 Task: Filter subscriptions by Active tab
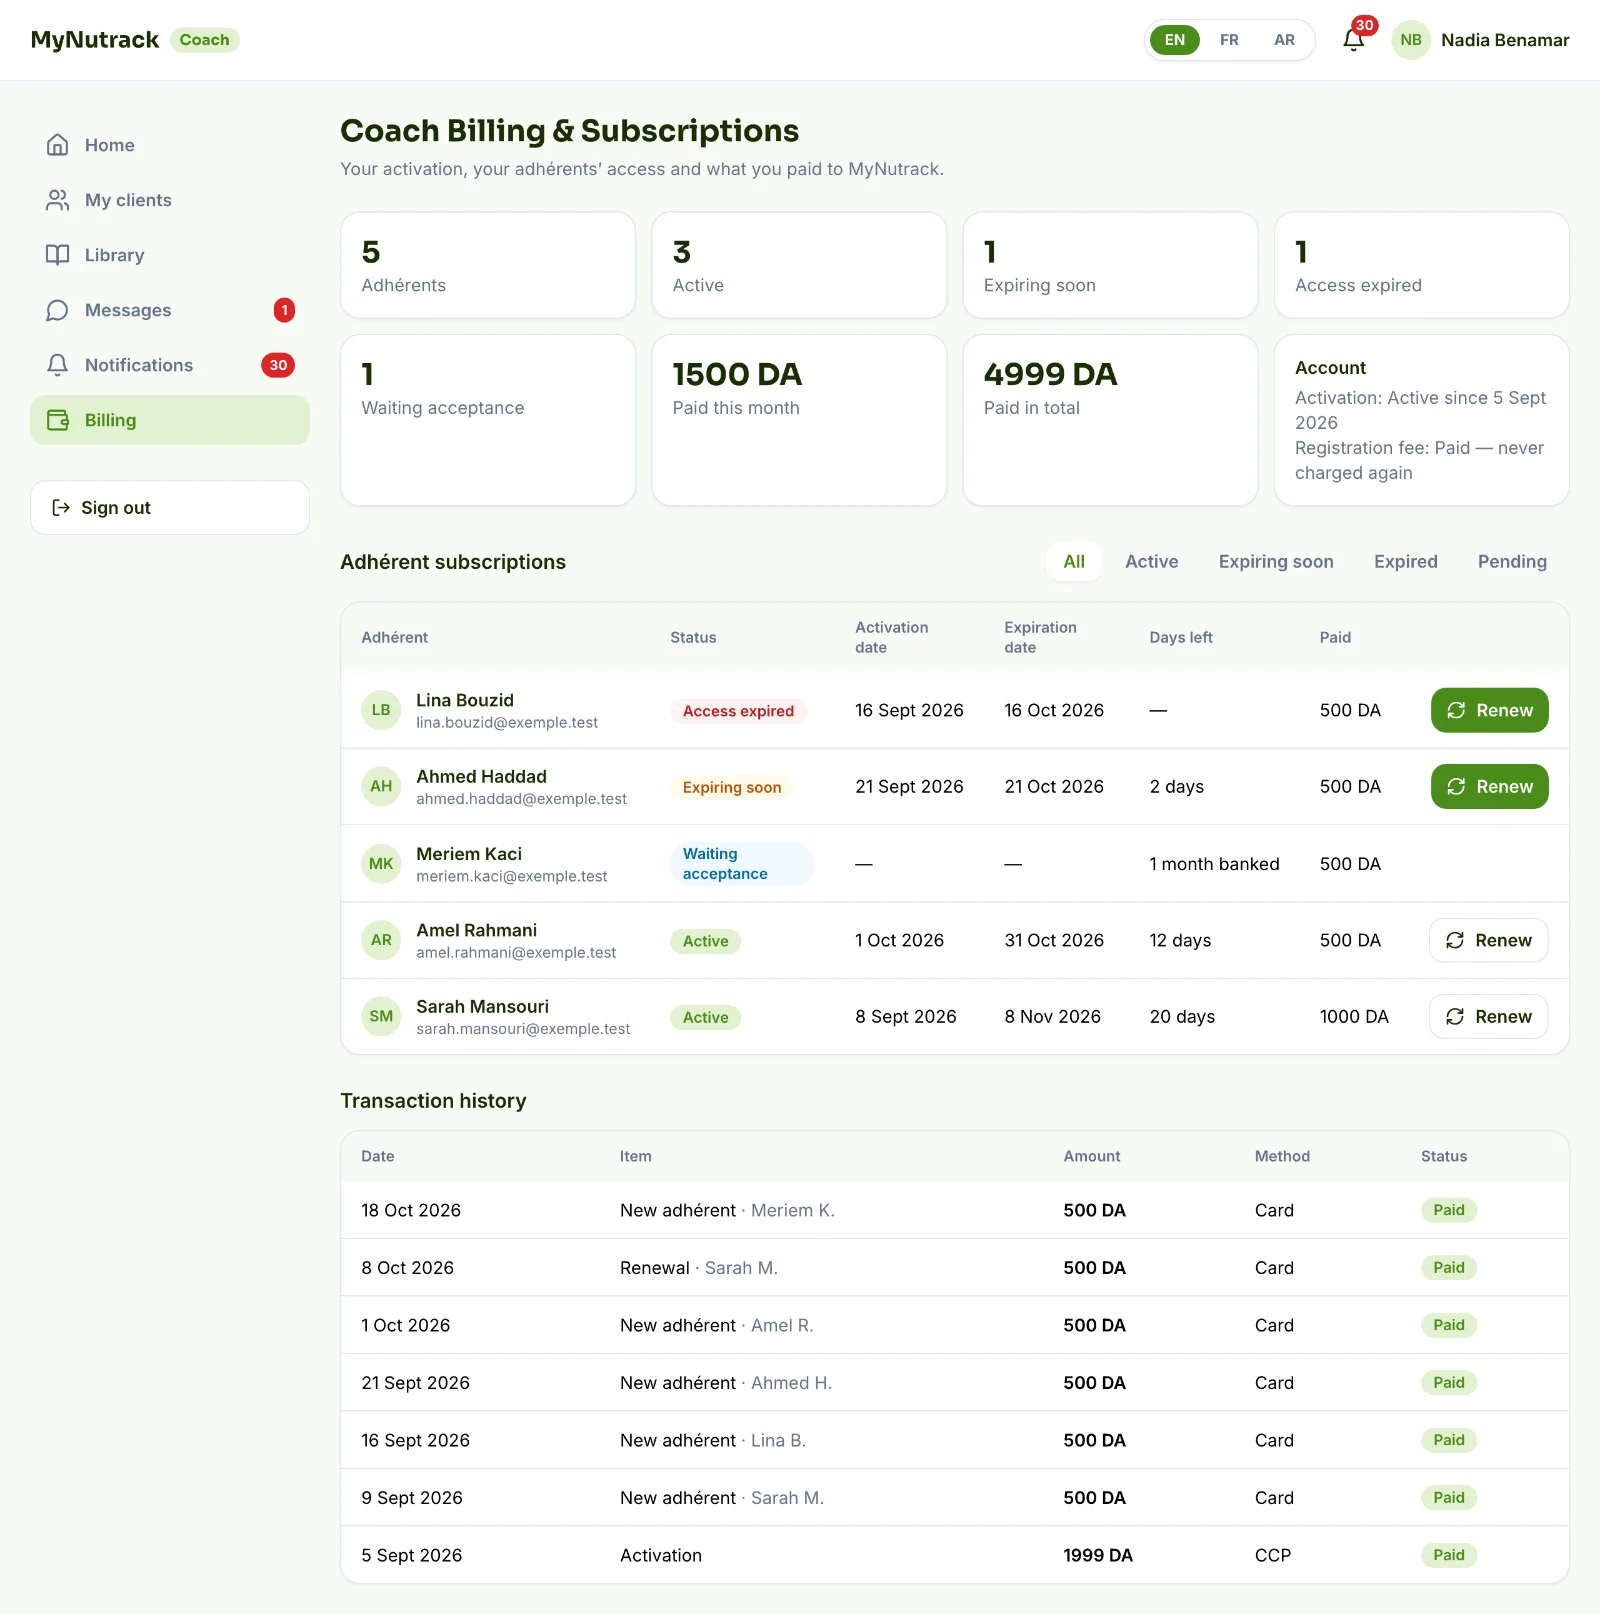[x=1152, y=562]
